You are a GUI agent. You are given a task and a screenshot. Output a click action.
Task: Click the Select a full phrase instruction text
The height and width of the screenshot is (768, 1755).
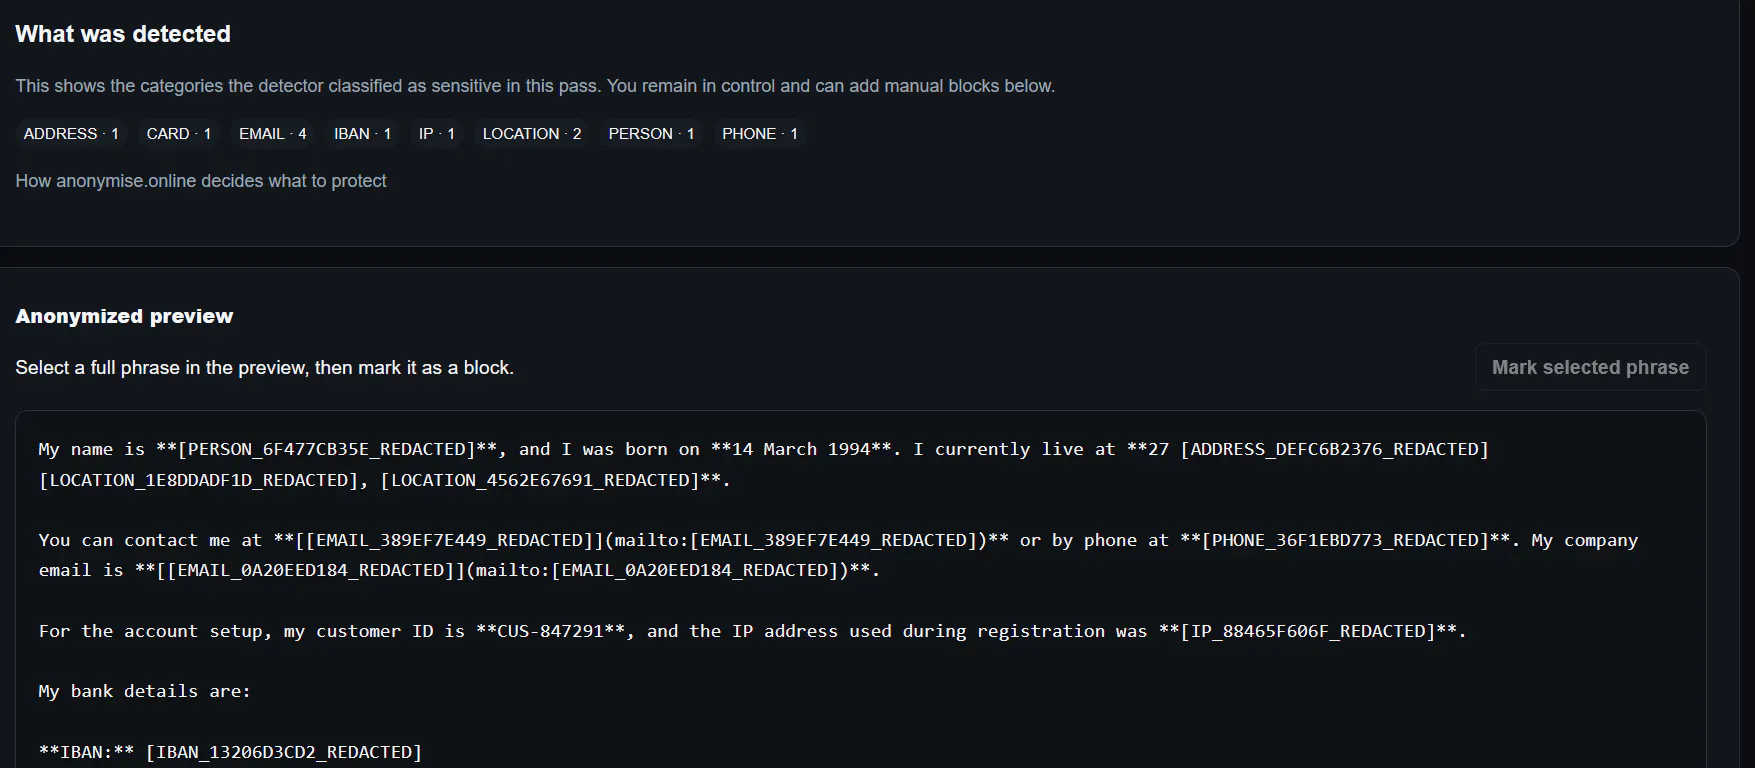(x=264, y=367)
